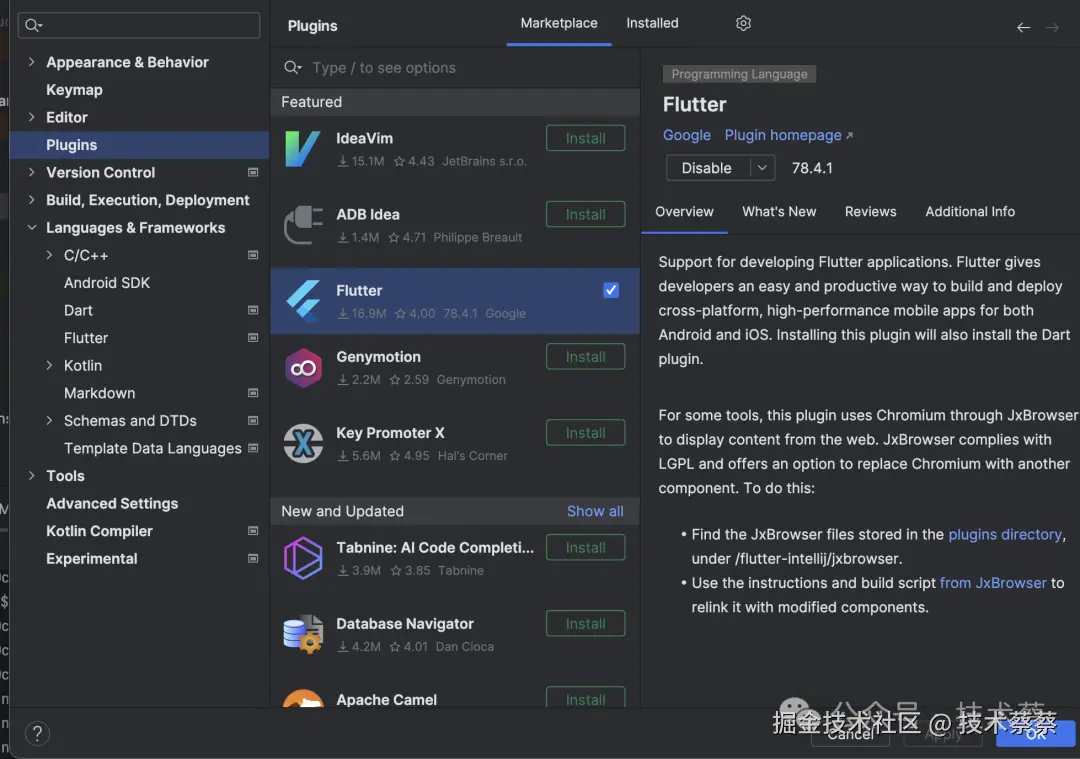Viewport: 1080px width, 759px height.
Task: Expand the Editor settings section
Action: pyautogui.click(x=32, y=117)
